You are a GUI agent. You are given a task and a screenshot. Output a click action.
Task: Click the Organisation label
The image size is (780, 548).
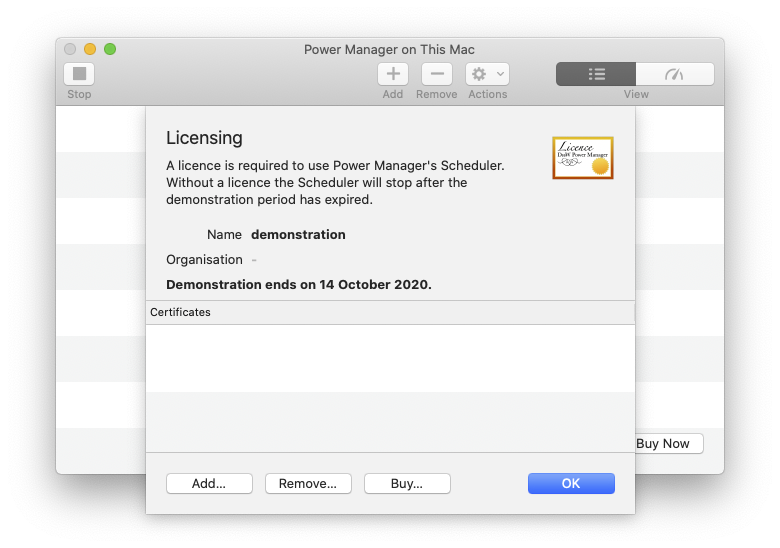(204, 260)
